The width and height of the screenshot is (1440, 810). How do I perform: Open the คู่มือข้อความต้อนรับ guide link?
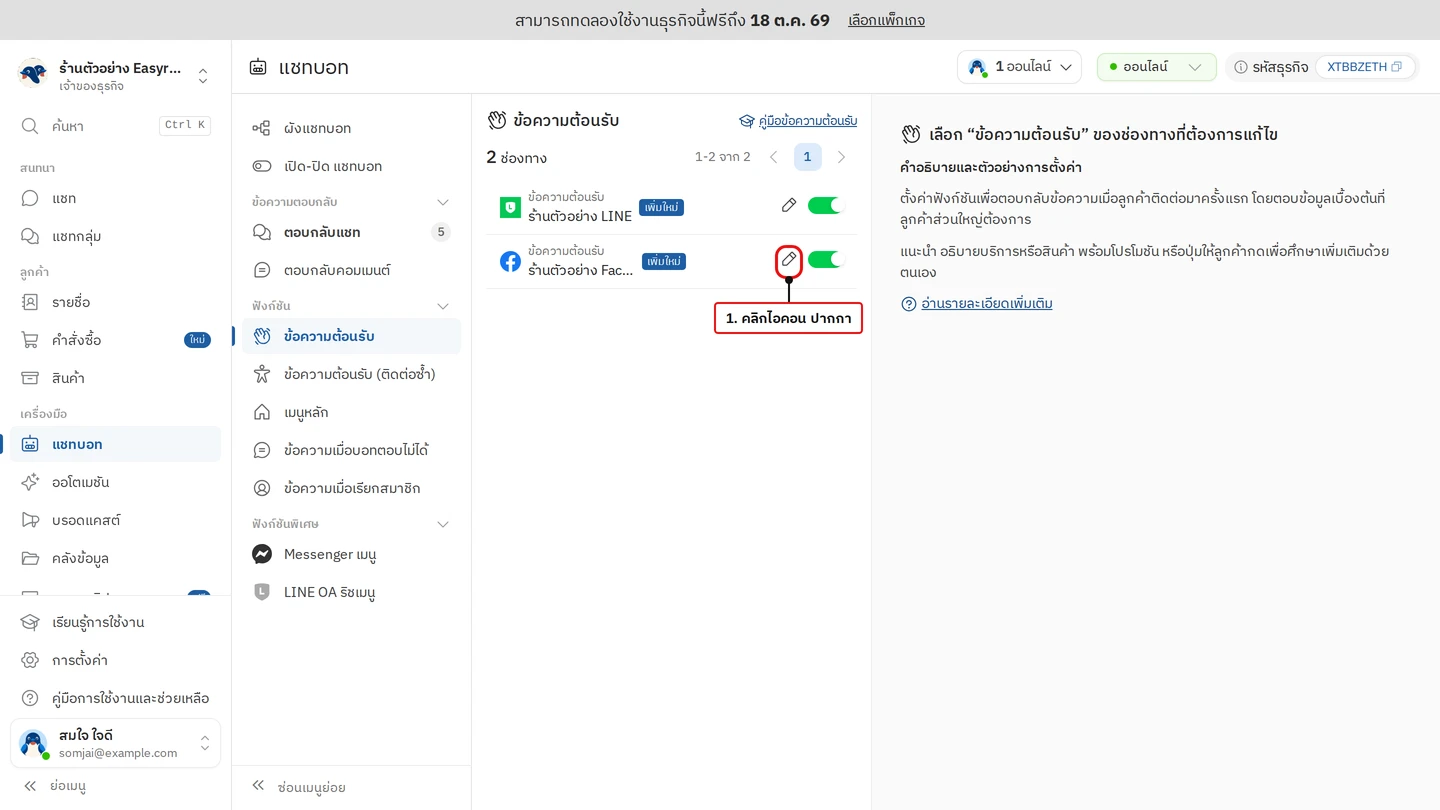point(798,121)
